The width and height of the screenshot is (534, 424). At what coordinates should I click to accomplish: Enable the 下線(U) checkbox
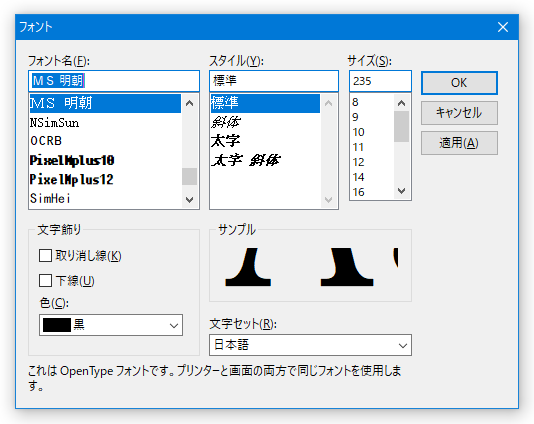pyautogui.click(x=45, y=281)
